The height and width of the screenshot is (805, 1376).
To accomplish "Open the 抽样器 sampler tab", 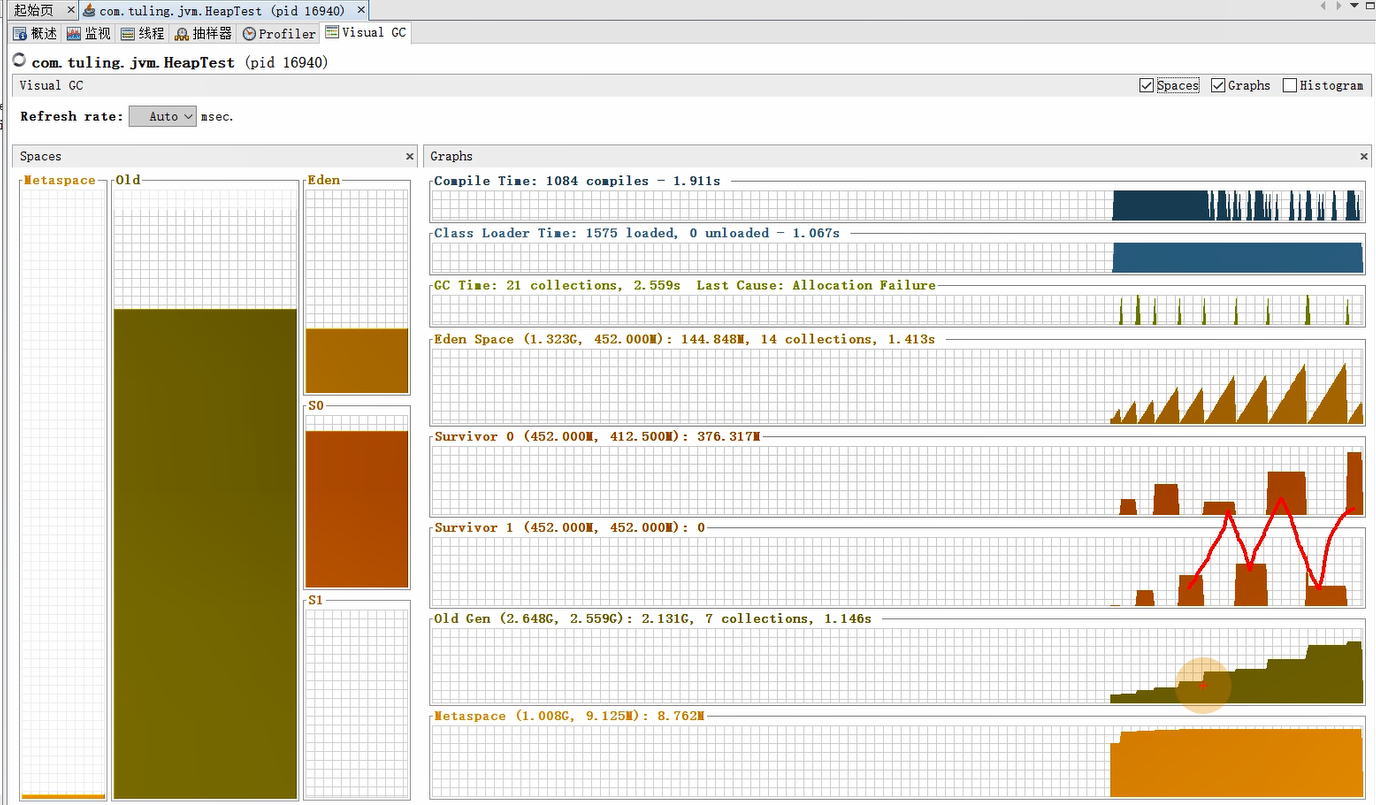I will [203, 33].
